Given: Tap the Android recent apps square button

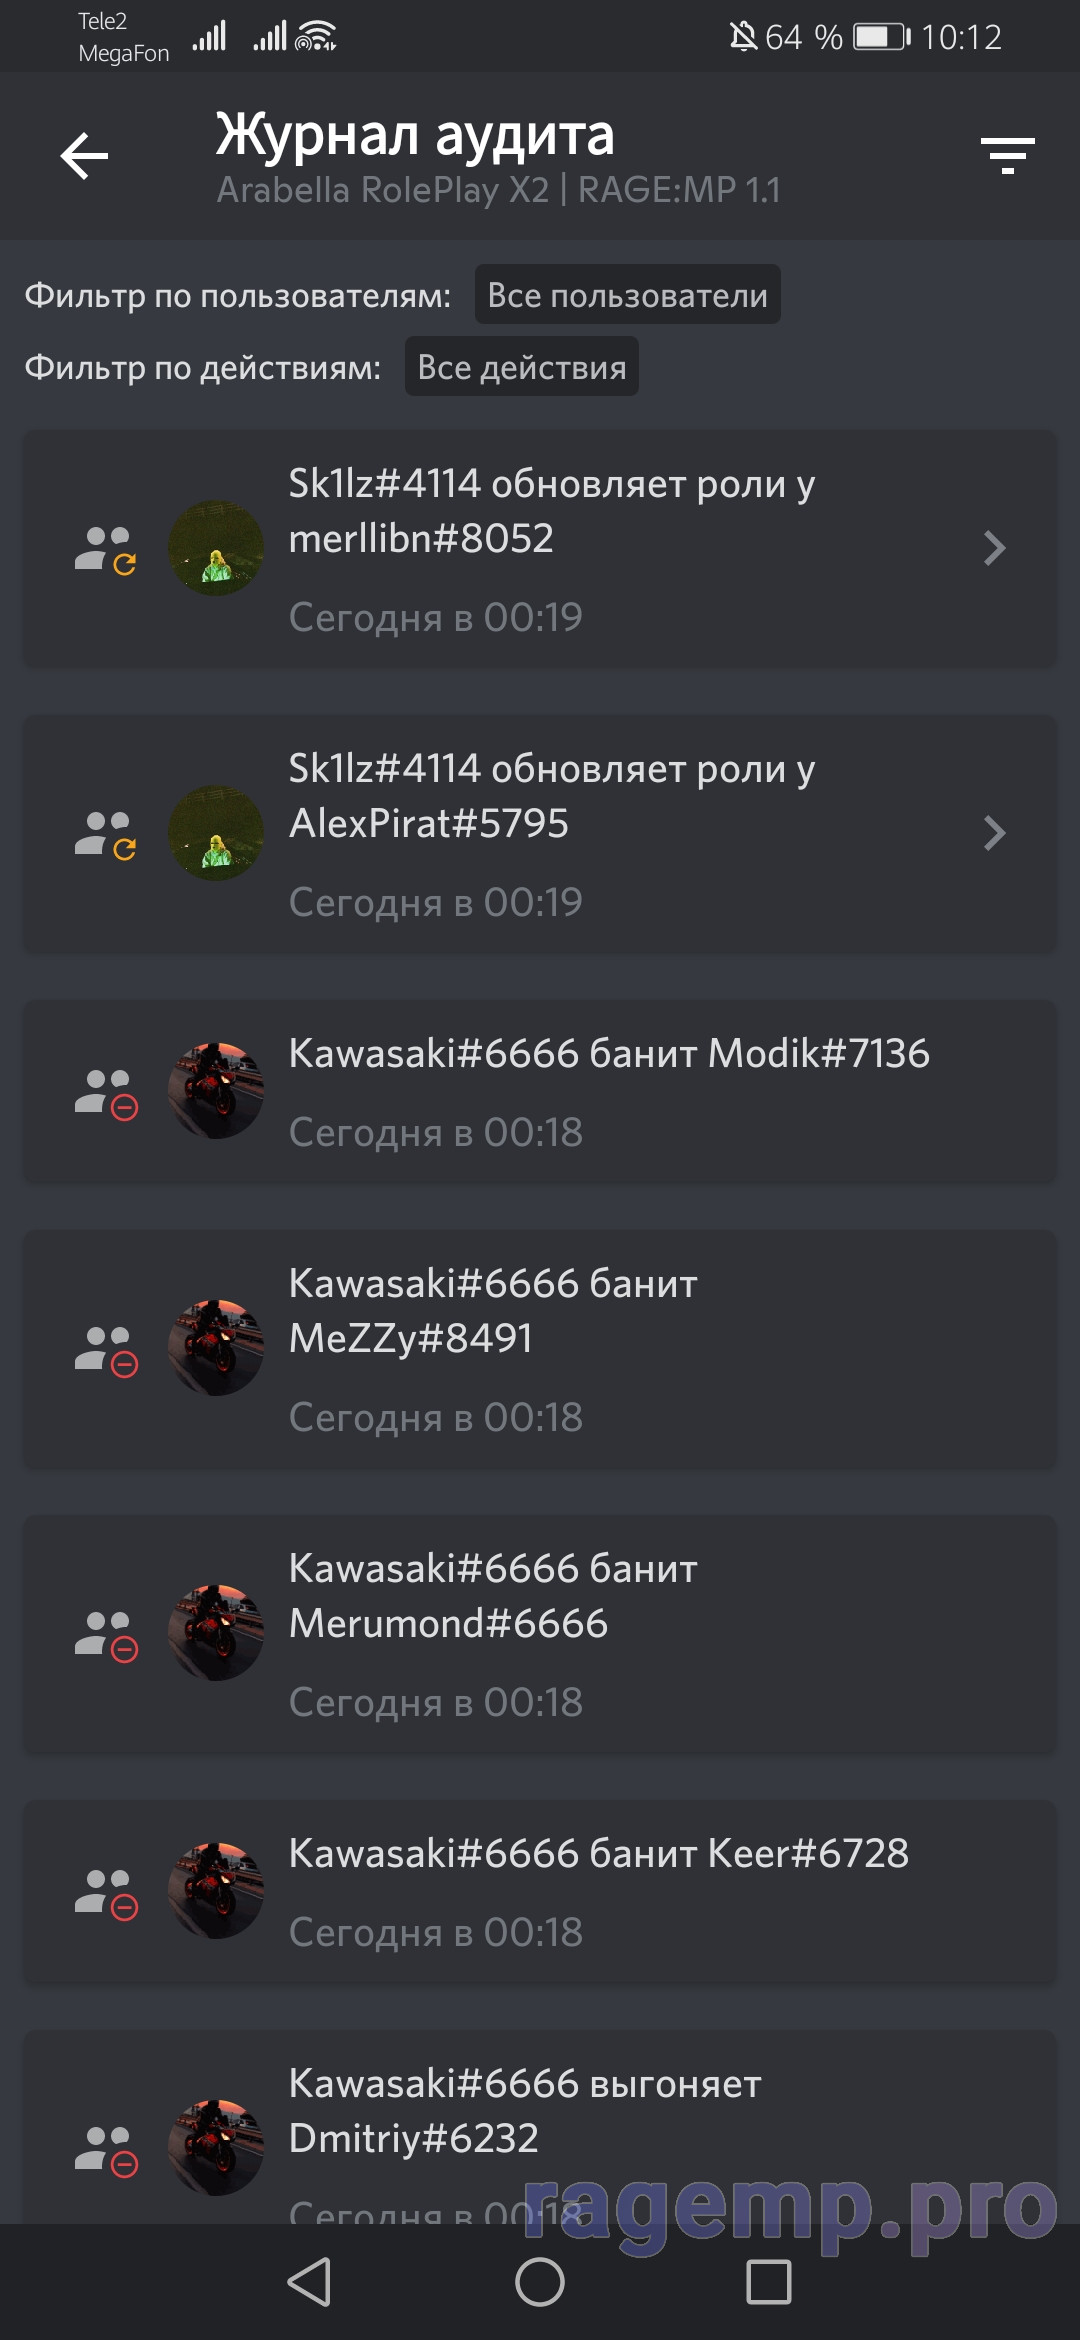Looking at the screenshot, I should click(769, 2282).
